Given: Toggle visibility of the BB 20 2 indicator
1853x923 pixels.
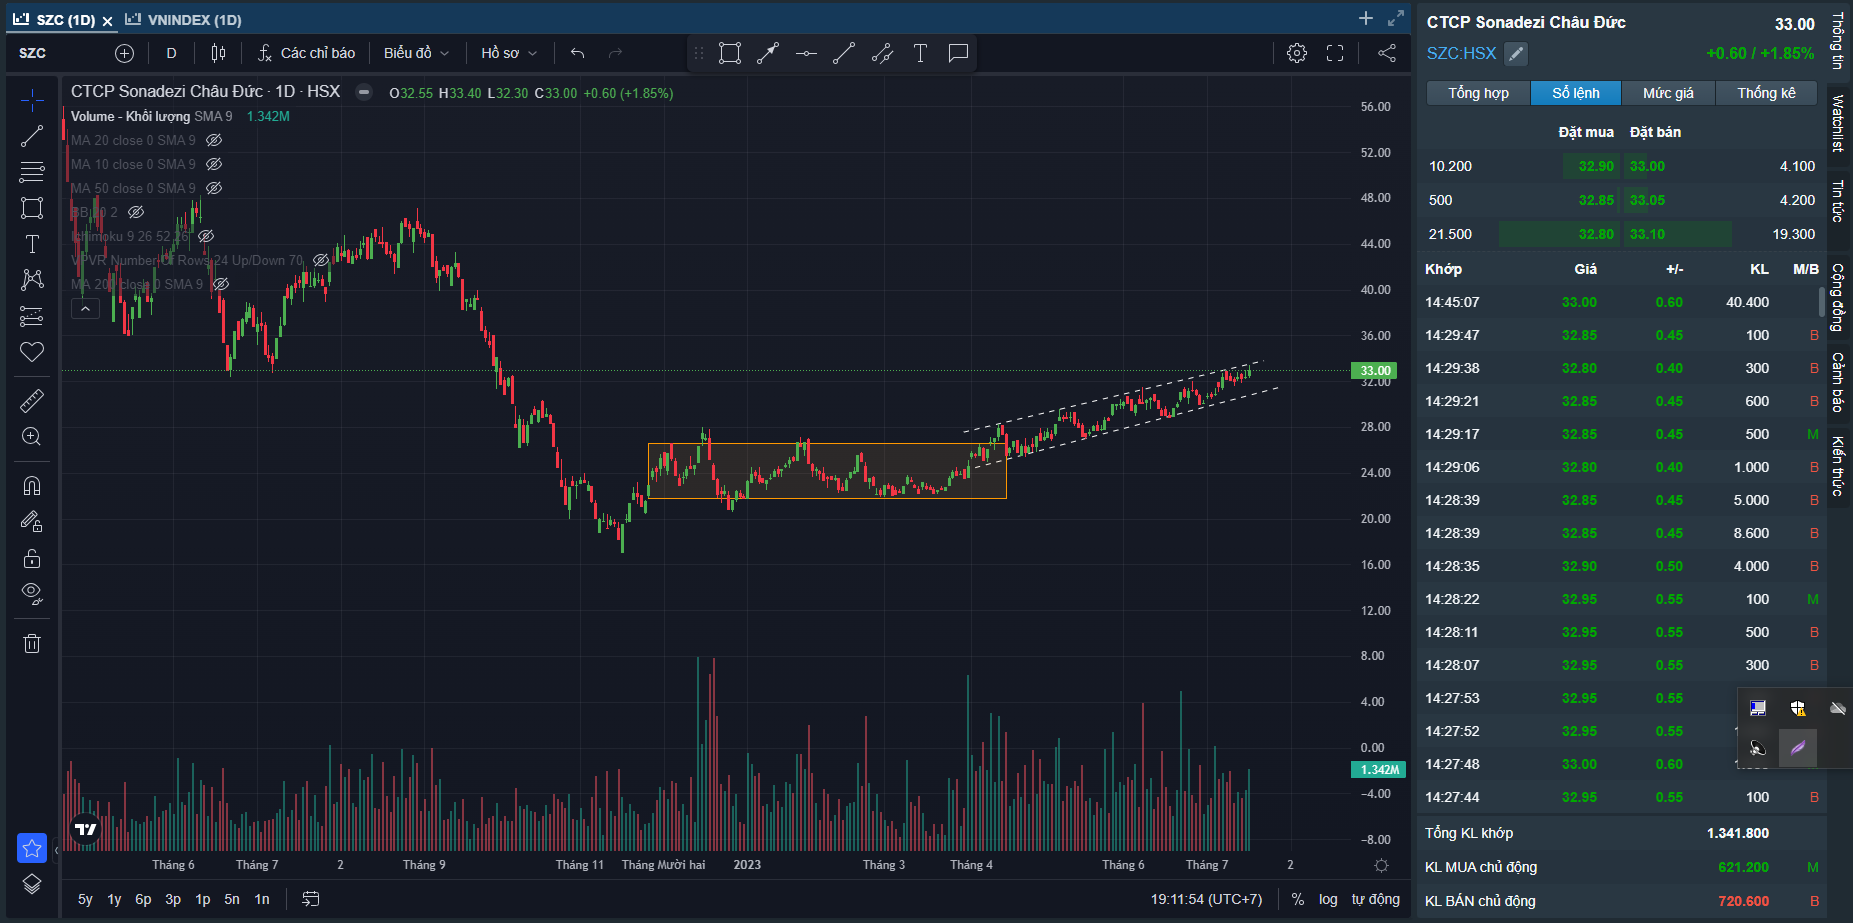Looking at the screenshot, I should pos(136,212).
